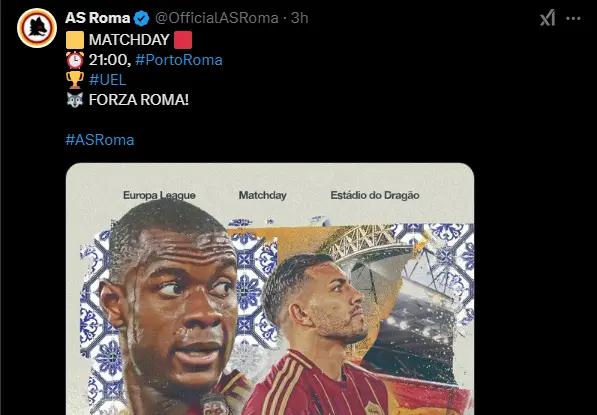Screen dimensions: 597x415
Task: Click the trophy emoji beside #UEL
Action: (x=75, y=80)
